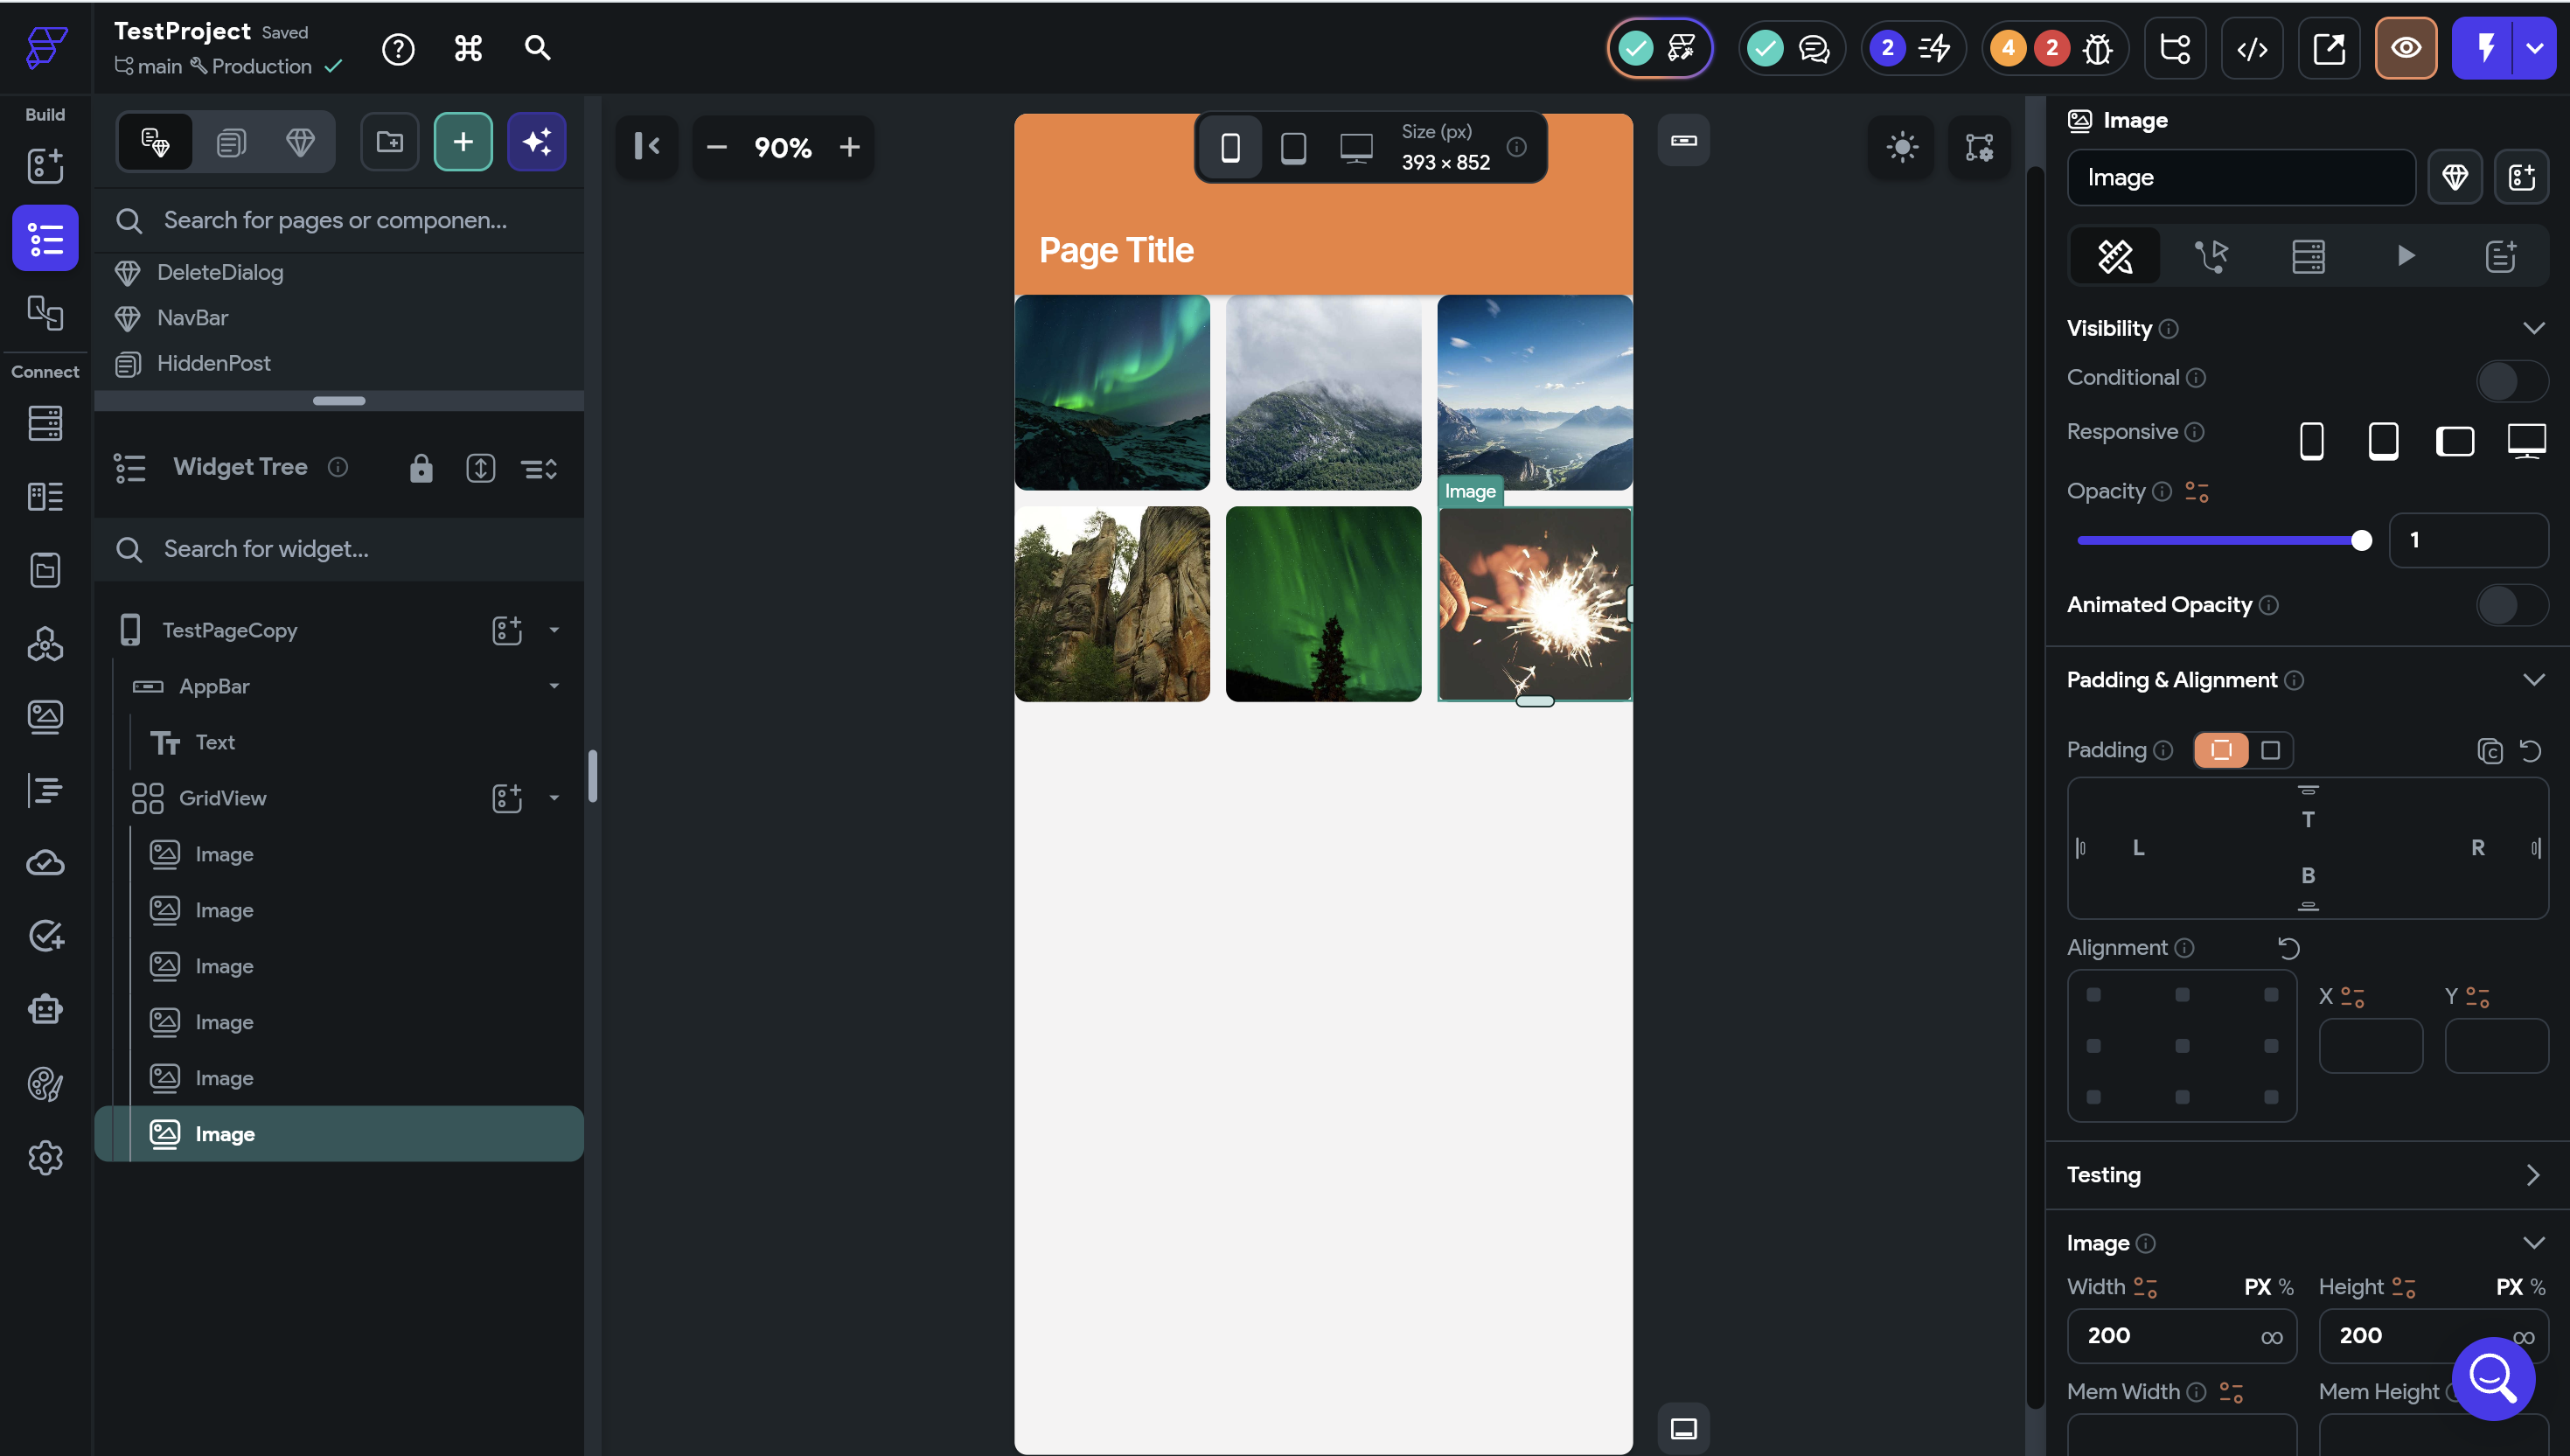Select the NavBar component
2570x1456 pixels.
192,318
